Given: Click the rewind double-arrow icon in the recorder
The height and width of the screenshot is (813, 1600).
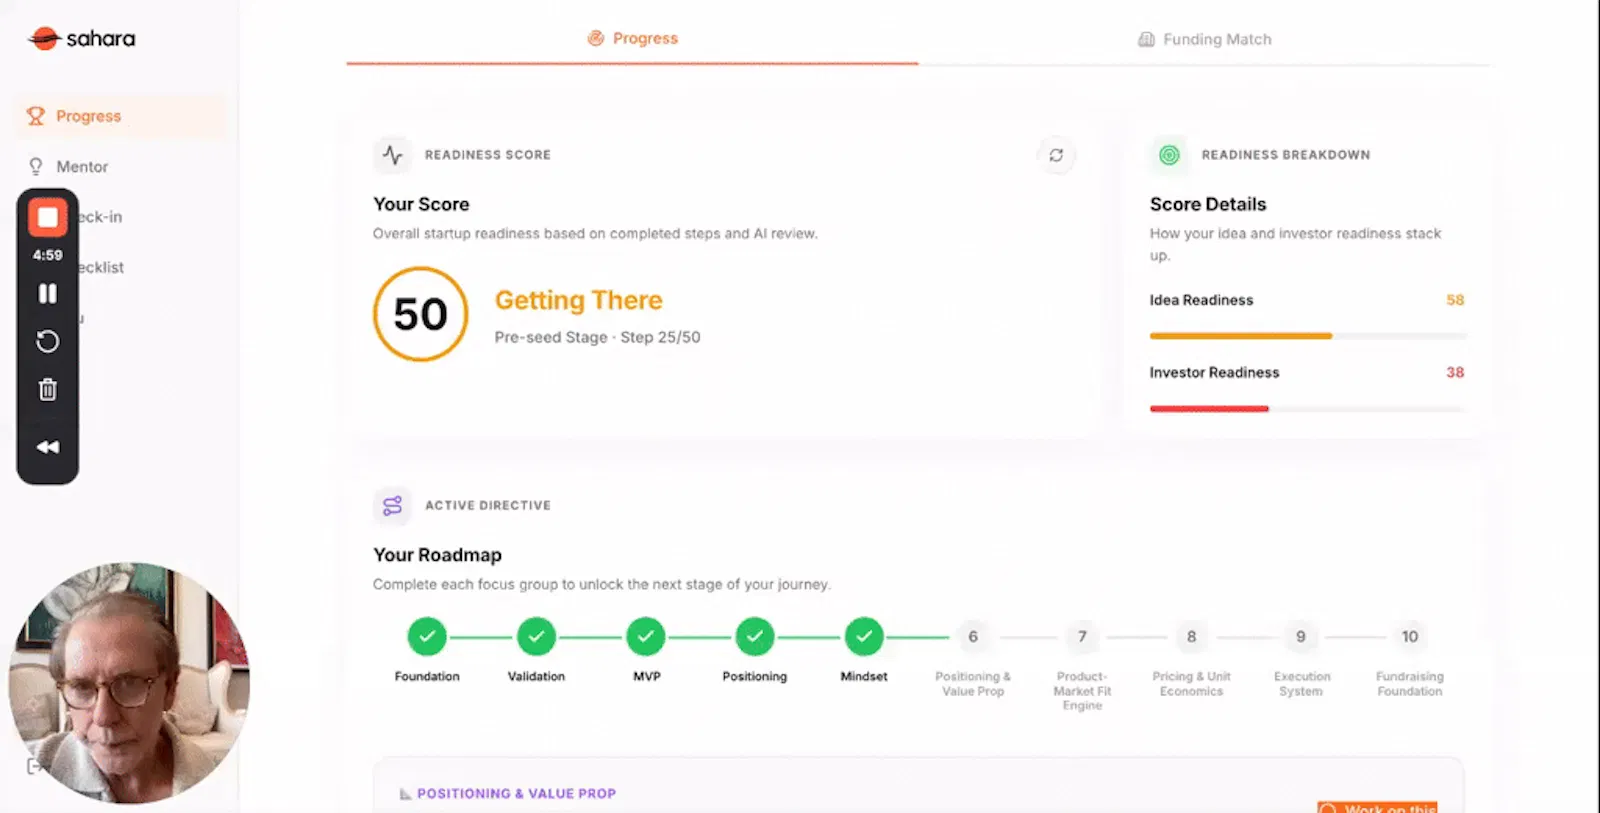Looking at the screenshot, I should [47, 447].
